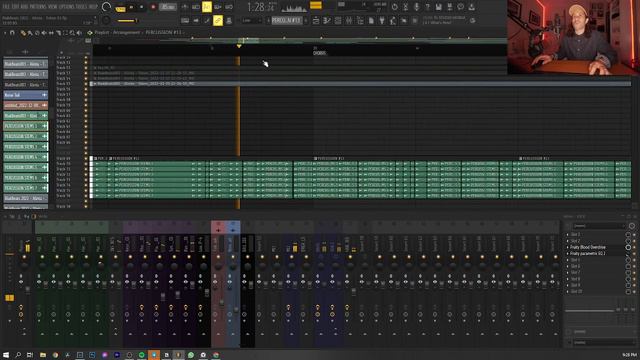Select the Playlist slice tool

[x=58, y=32]
